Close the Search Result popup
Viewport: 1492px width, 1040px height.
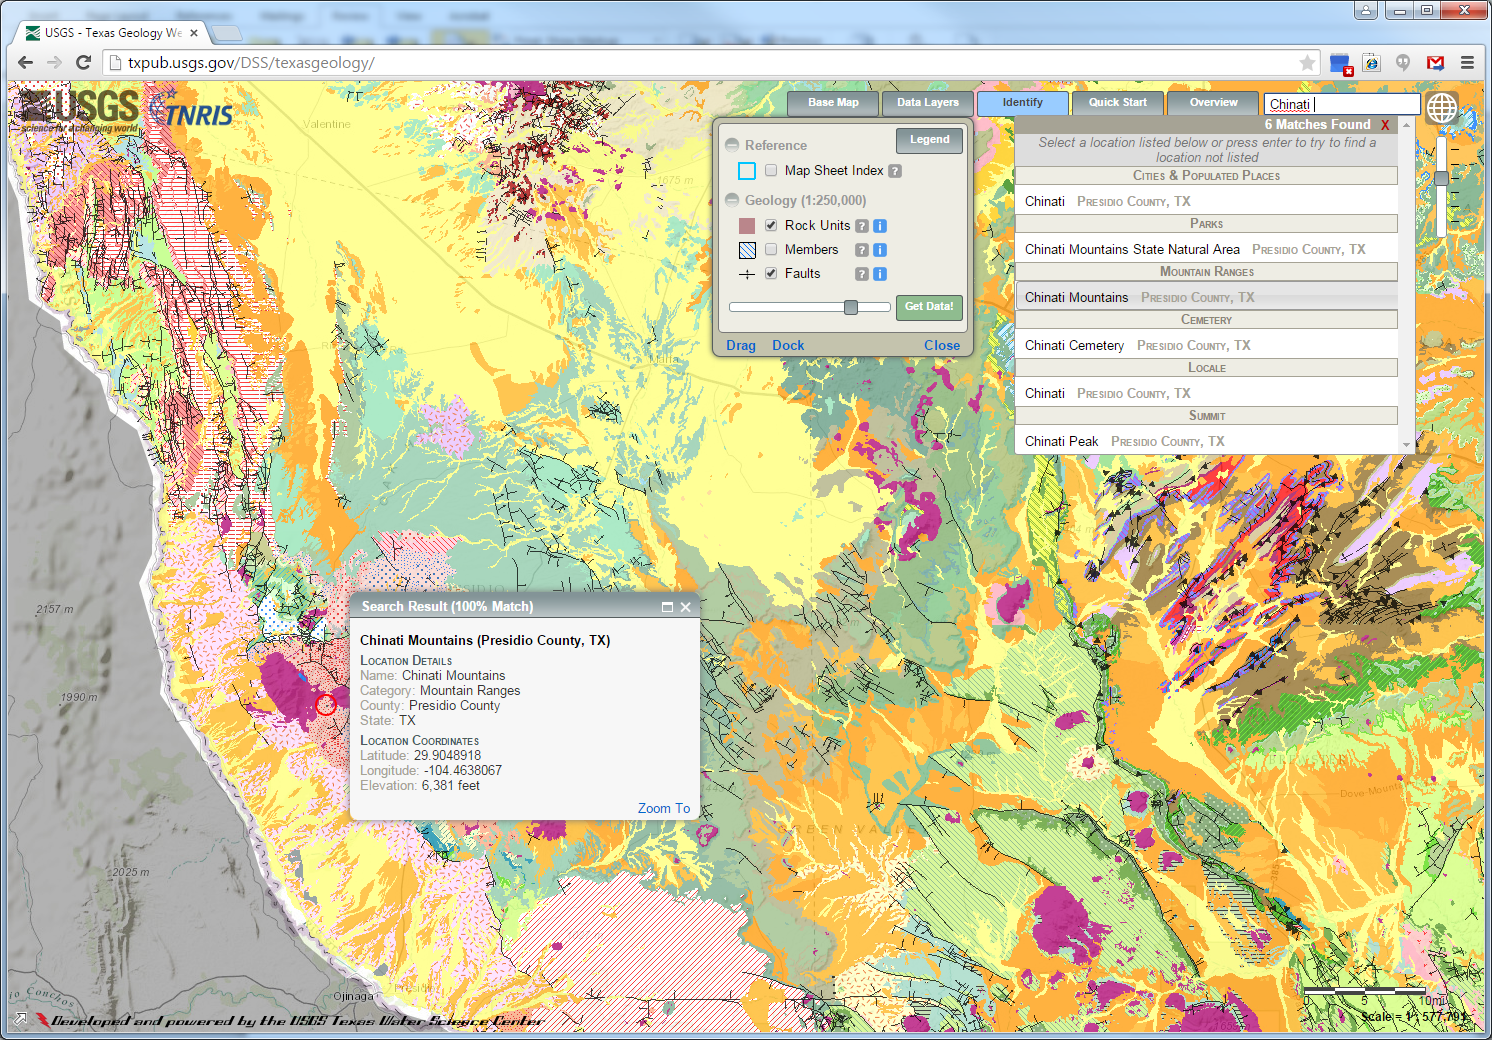point(686,607)
